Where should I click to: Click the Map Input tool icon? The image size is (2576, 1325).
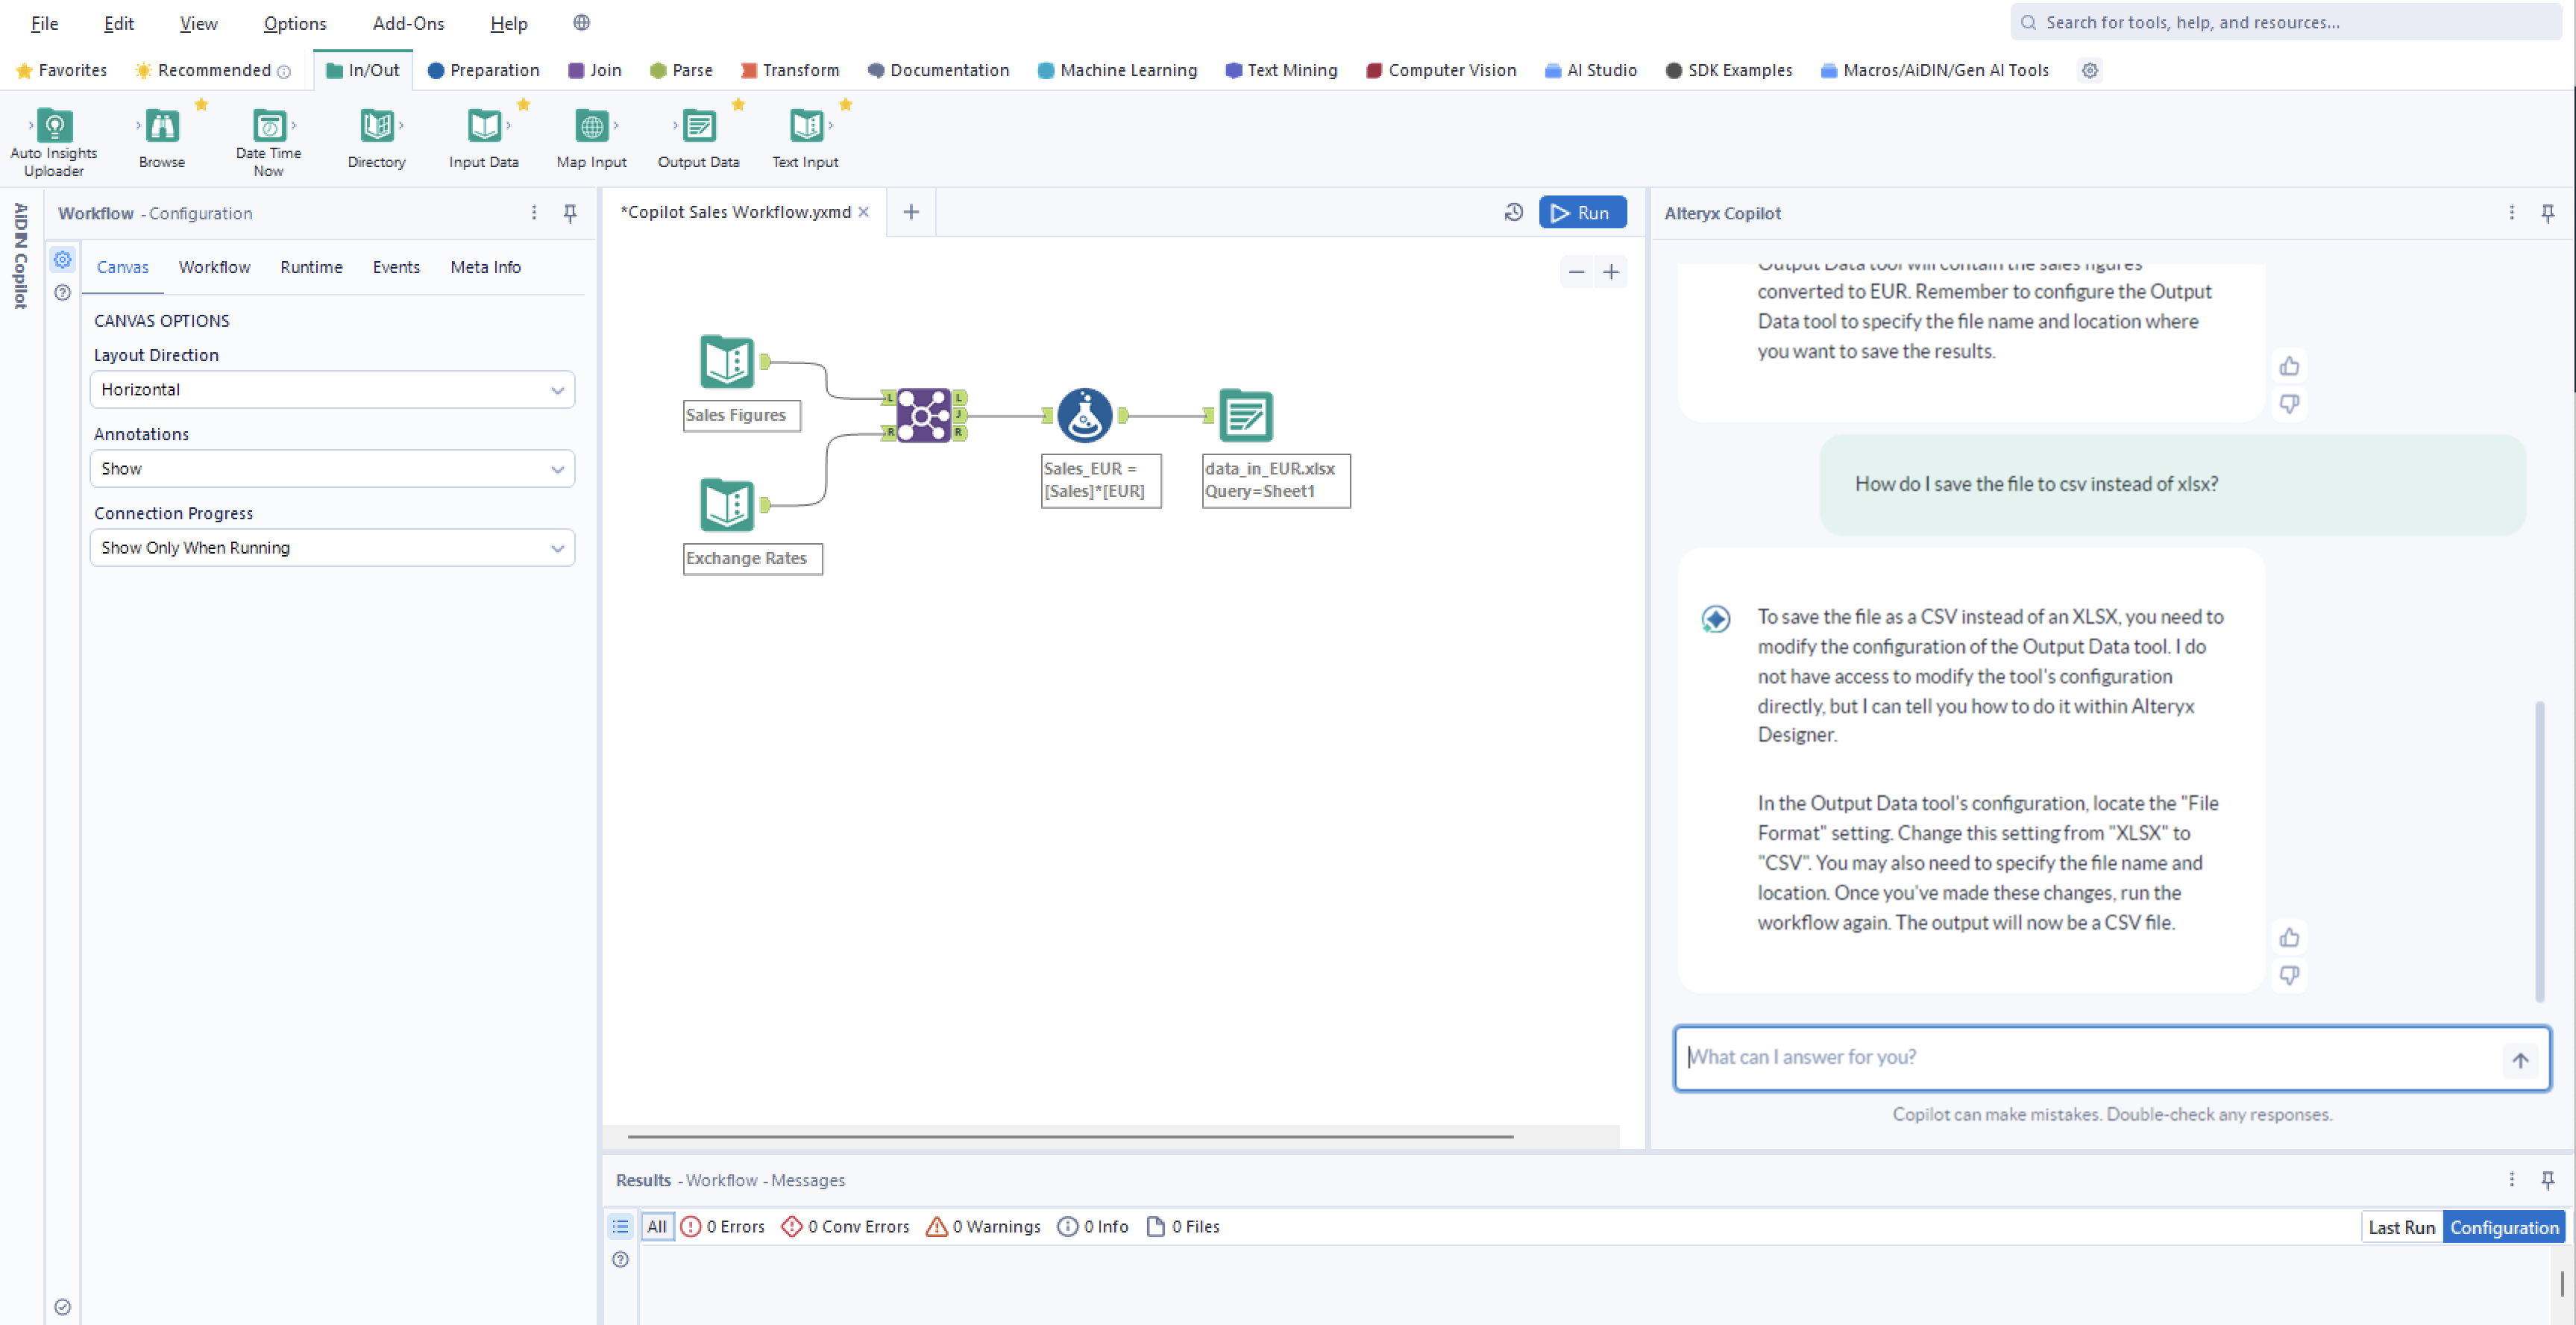point(591,127)
